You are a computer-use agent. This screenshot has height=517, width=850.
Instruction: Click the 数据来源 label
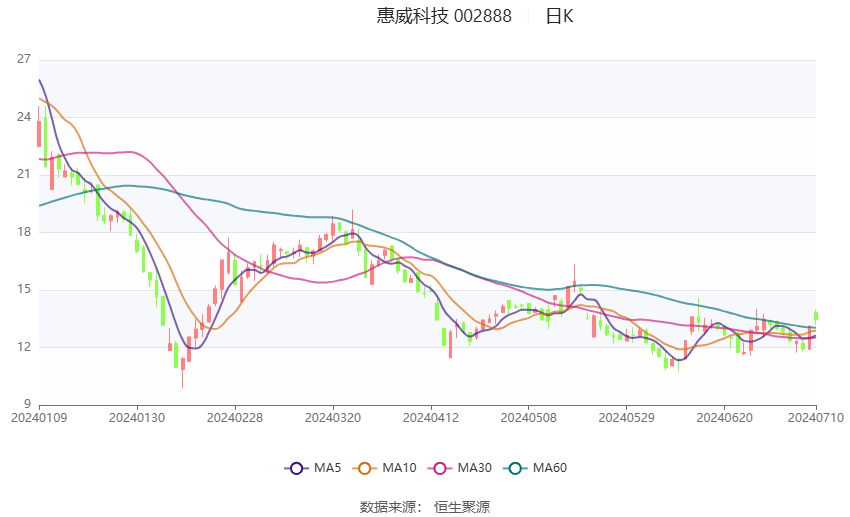388,507
